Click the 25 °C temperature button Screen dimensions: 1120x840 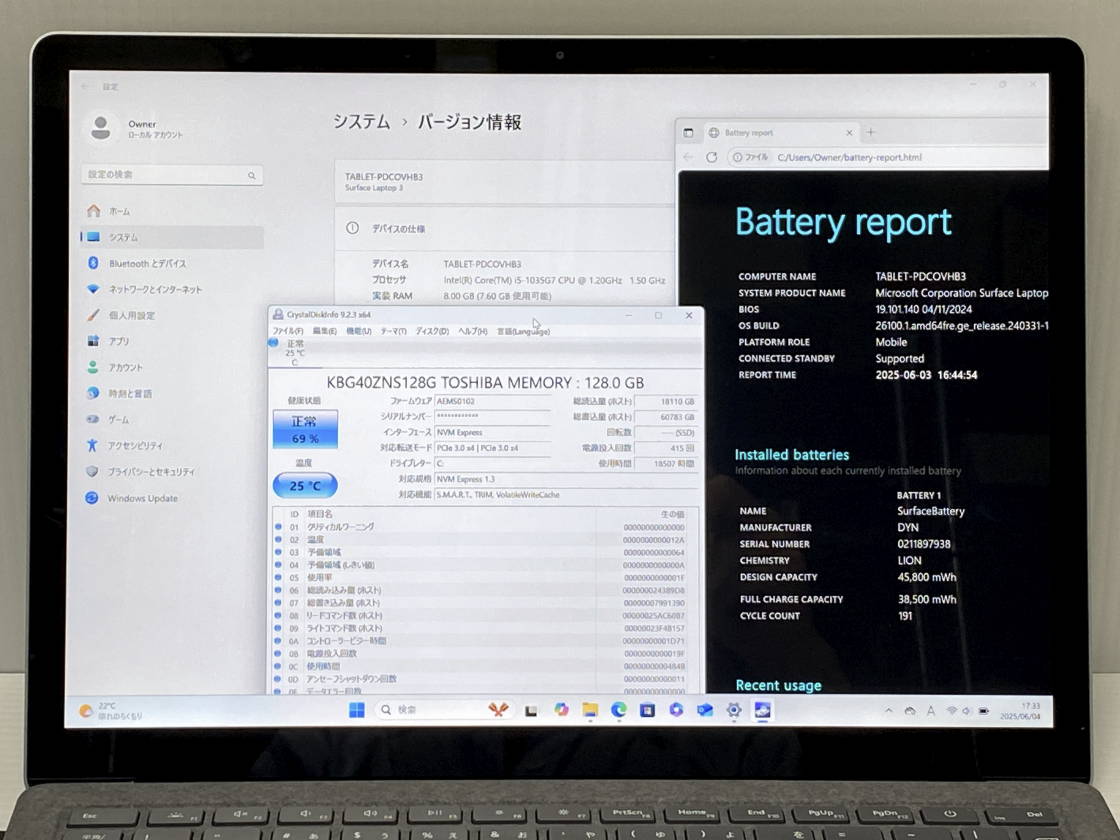point(305,486)
